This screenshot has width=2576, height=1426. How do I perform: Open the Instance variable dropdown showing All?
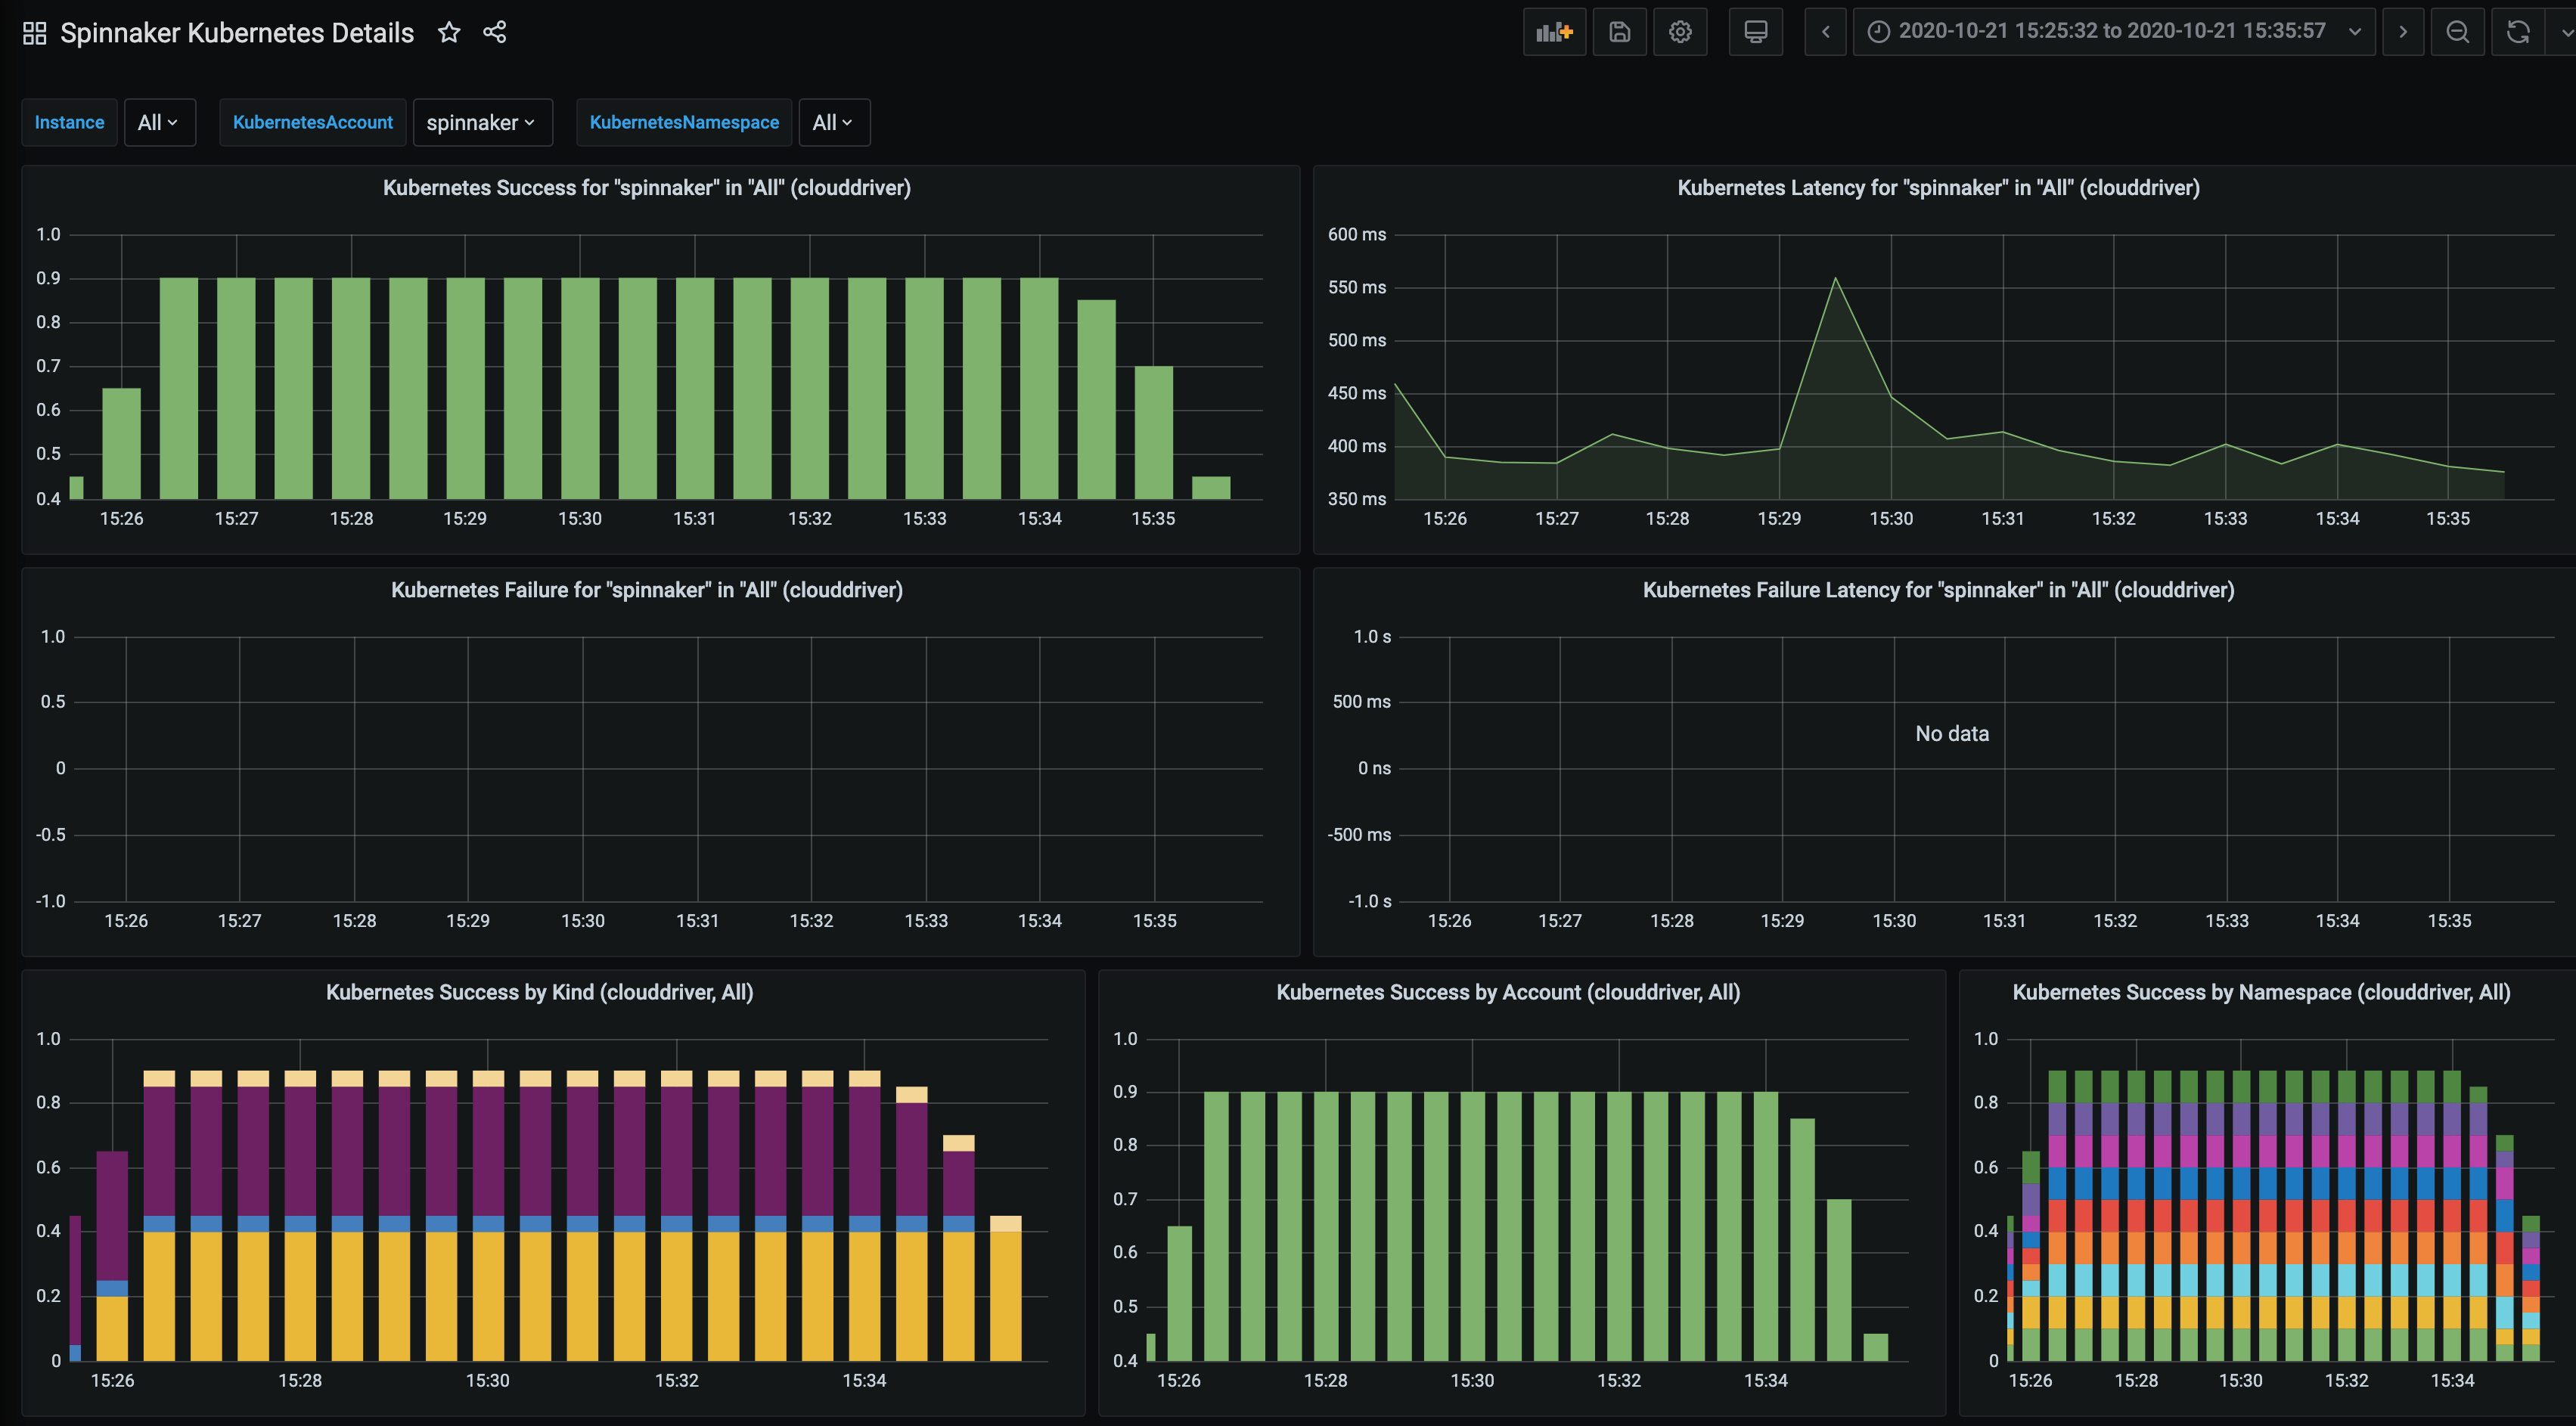tap(159, 122)
